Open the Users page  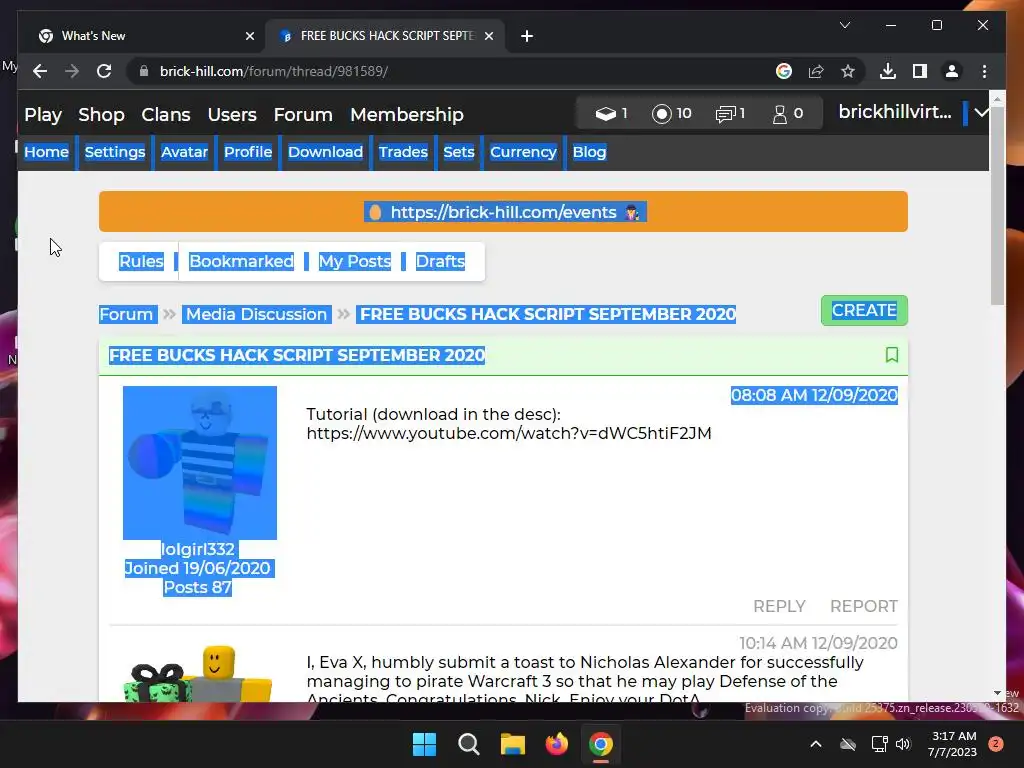click(x=232, y=114)
